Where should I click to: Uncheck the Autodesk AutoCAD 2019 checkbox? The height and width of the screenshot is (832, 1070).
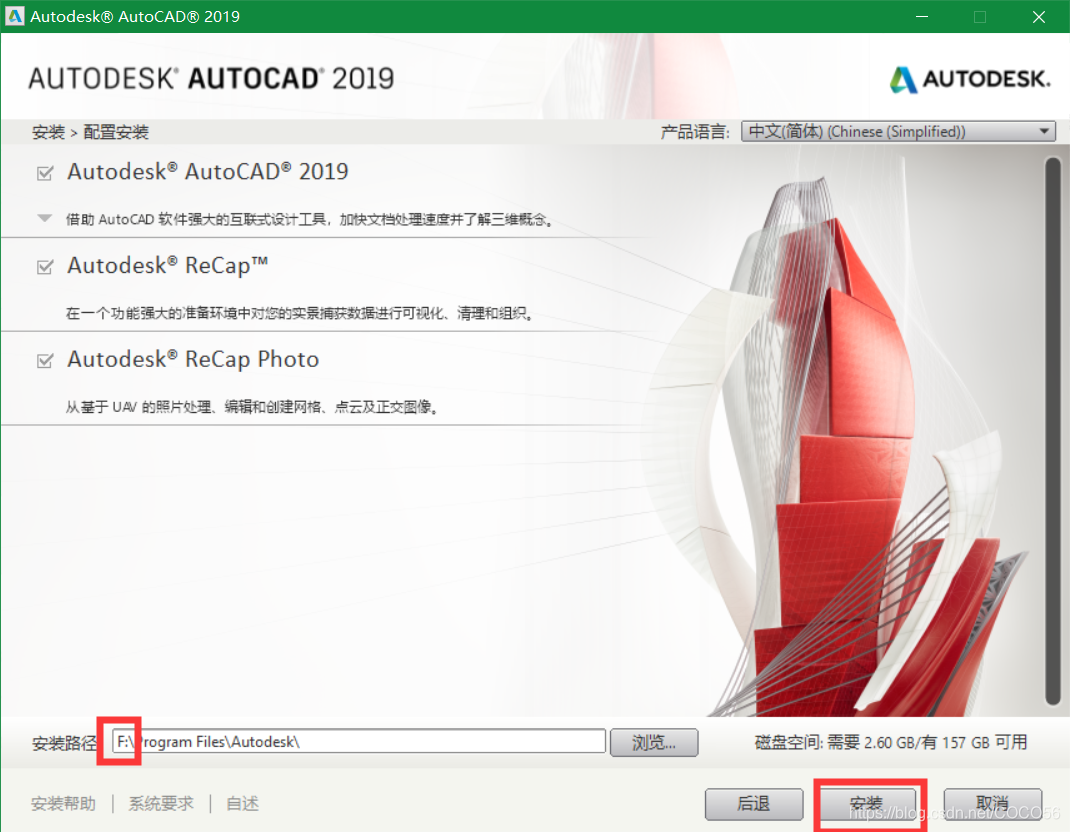(x=44, y=173)
